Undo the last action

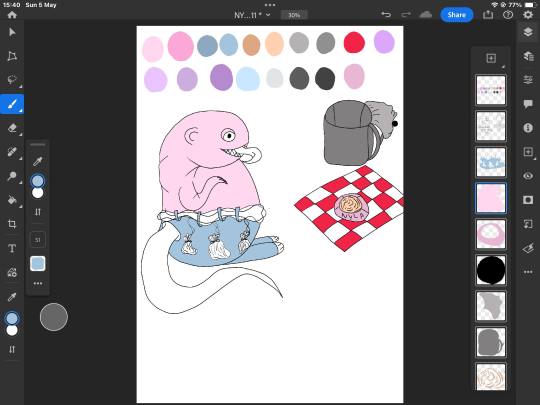coord(386,14)
